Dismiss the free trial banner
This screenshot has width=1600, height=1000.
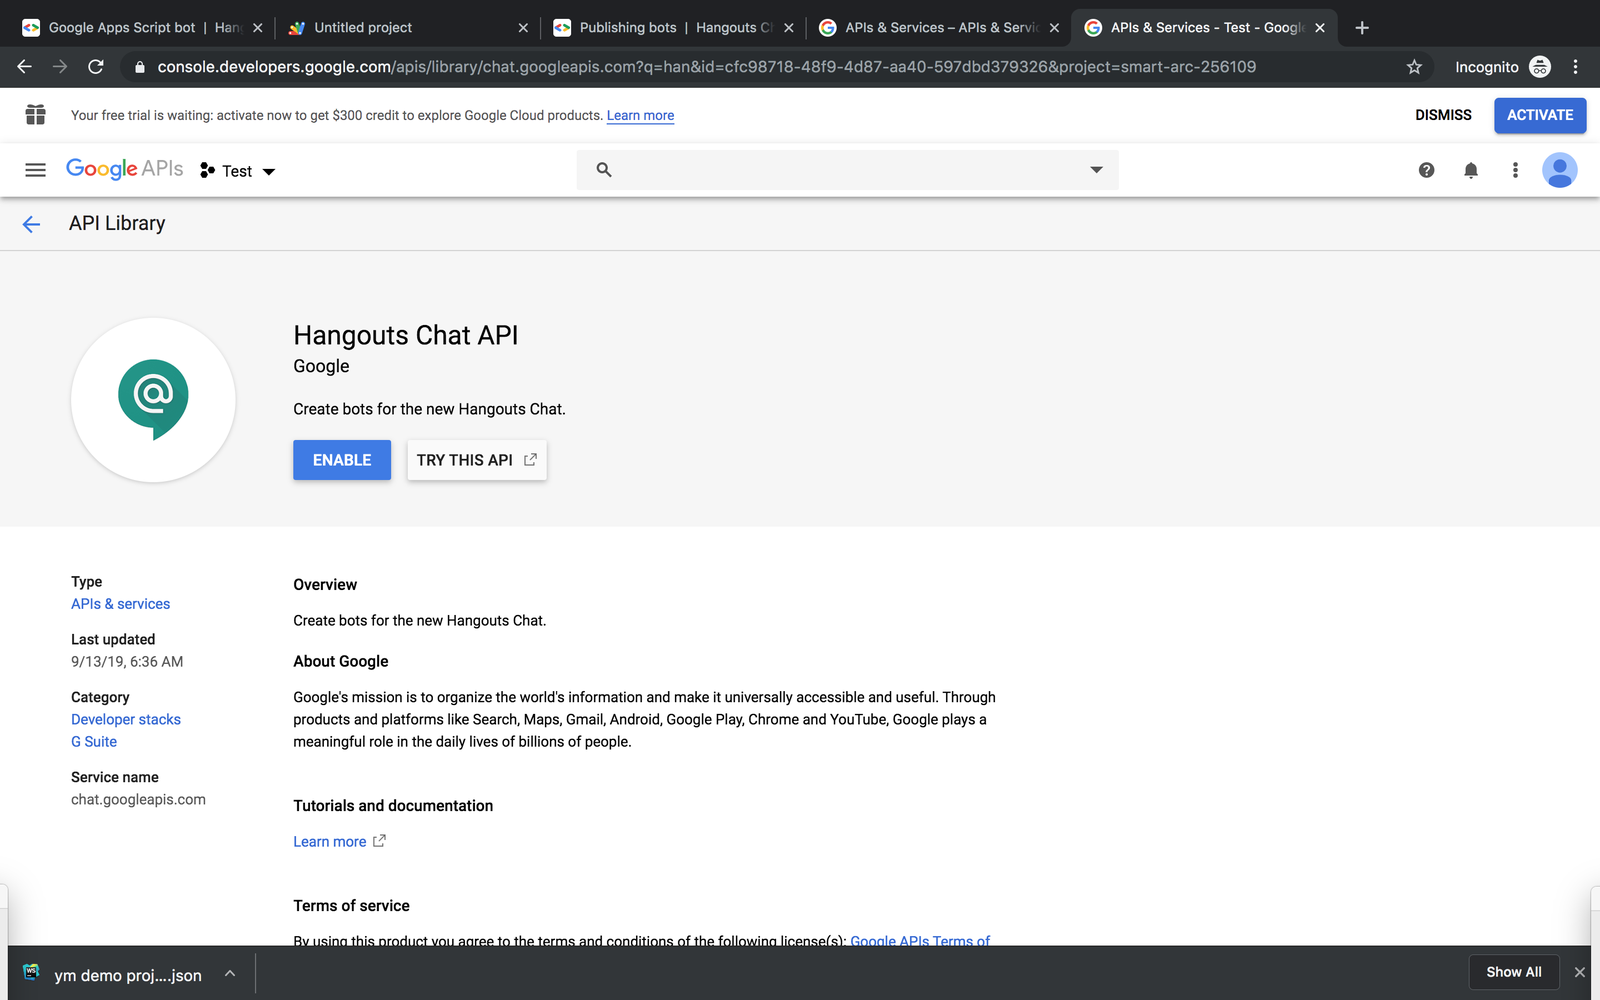pos(1443,115)
